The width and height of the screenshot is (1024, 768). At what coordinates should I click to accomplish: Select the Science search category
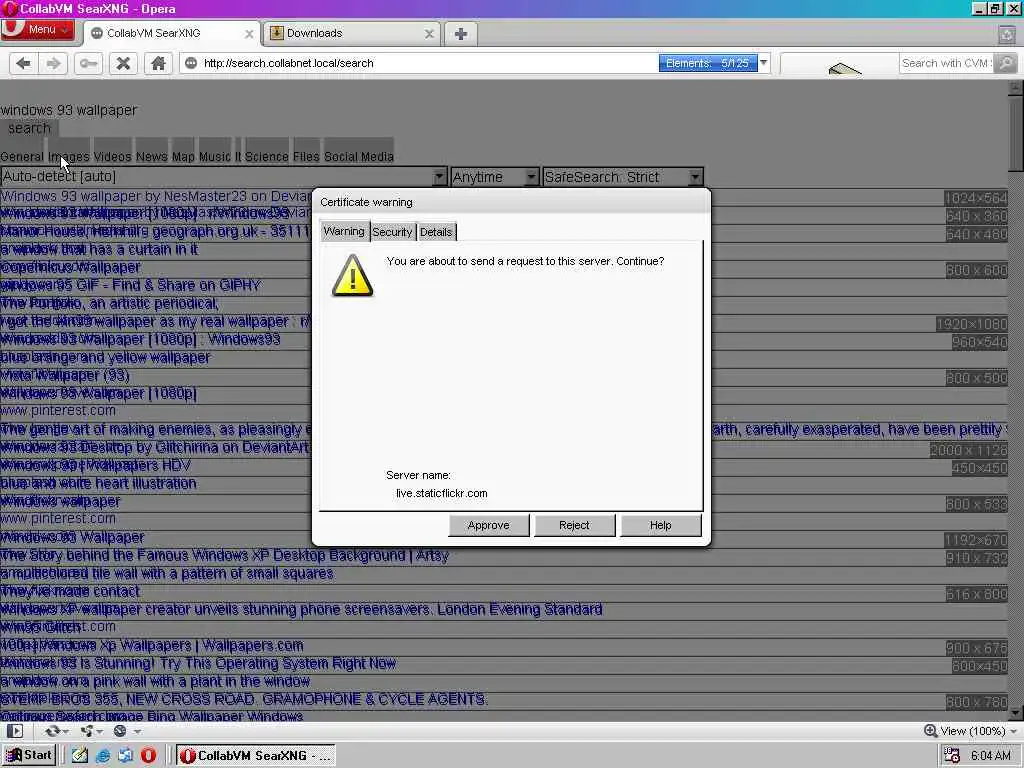coord(266,156)
